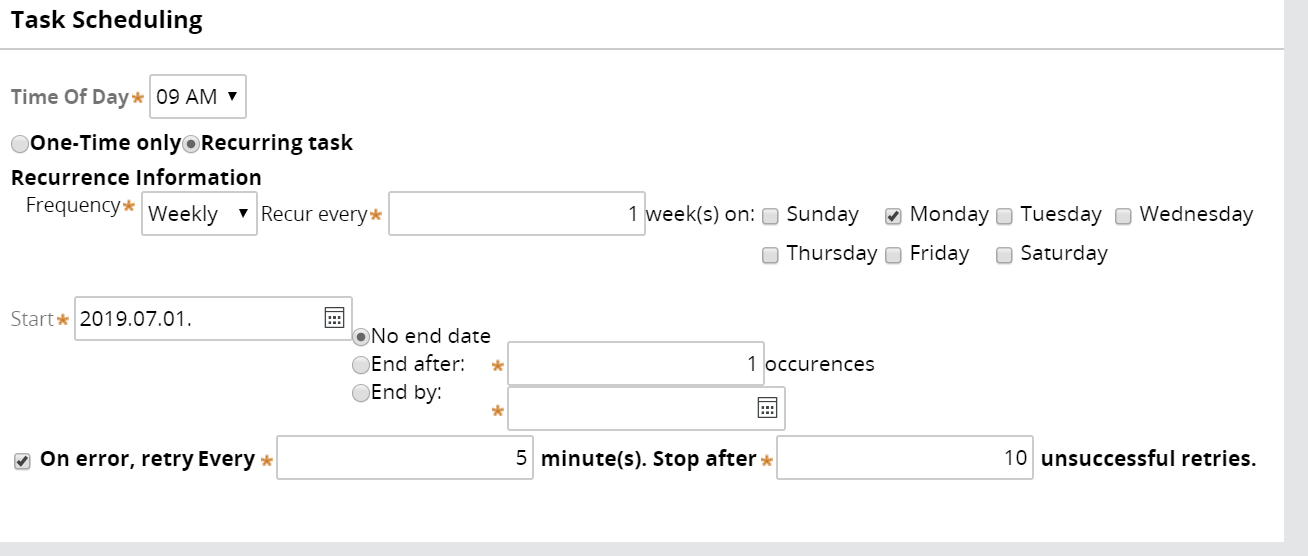Expand the Time Of Day dropdown

(x=198, y=97)
